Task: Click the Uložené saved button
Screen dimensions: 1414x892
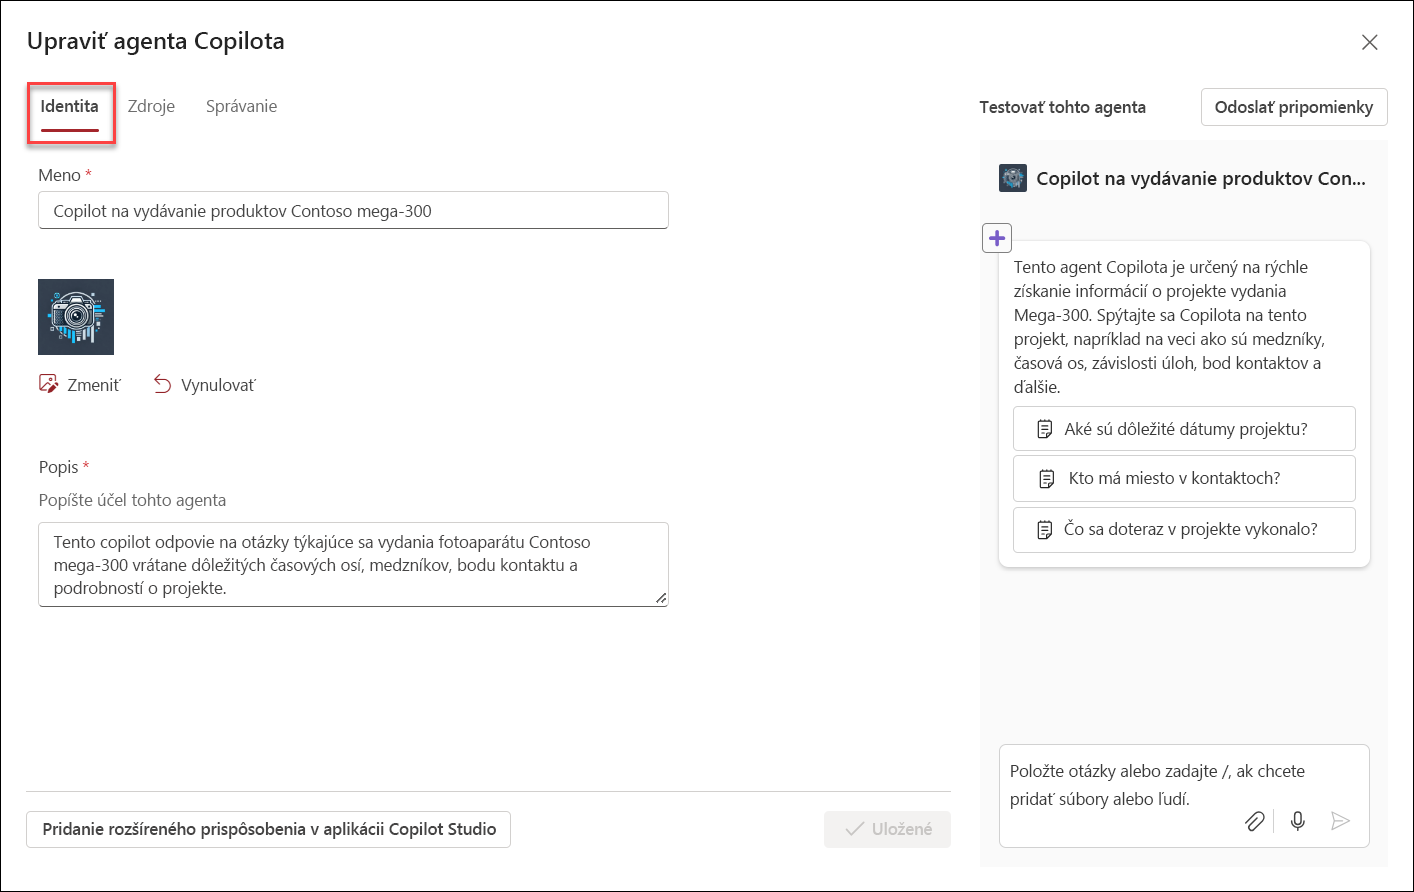Action: click(887, 829)
